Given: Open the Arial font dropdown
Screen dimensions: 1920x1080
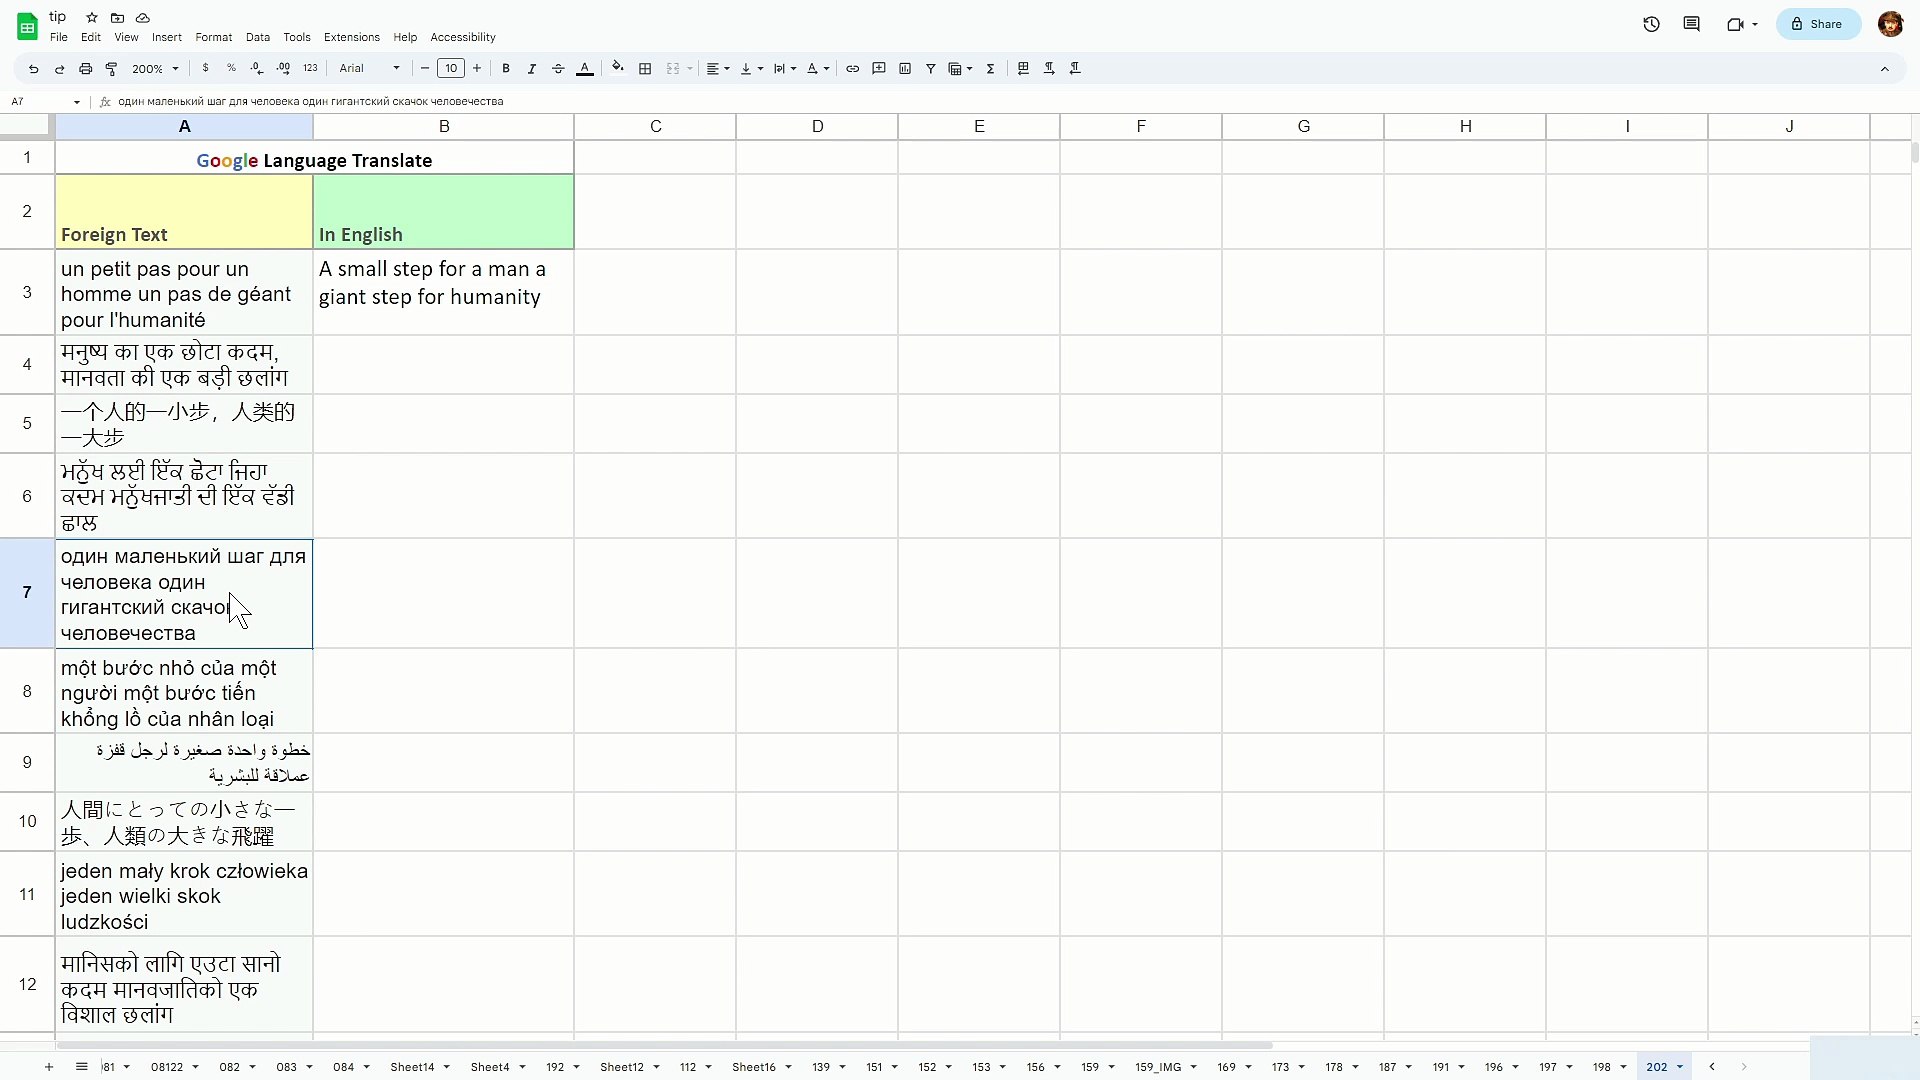Looking at the screenshot, I should click(x=368, y=68).
